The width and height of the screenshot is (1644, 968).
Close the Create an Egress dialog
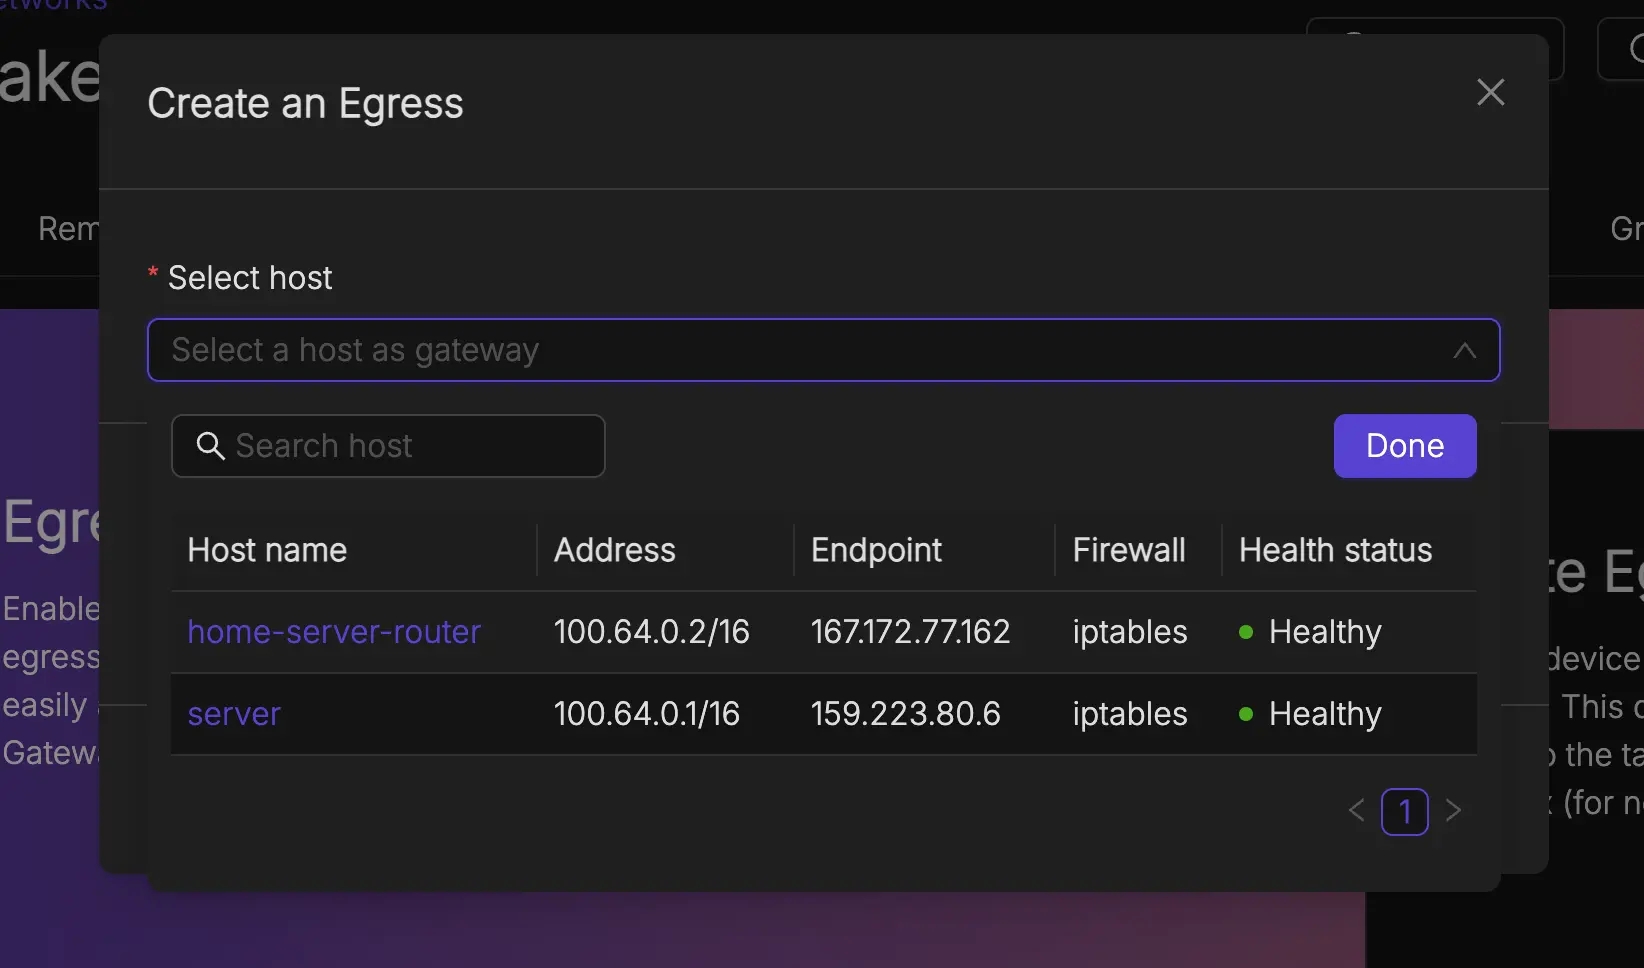coord(1490,93)
